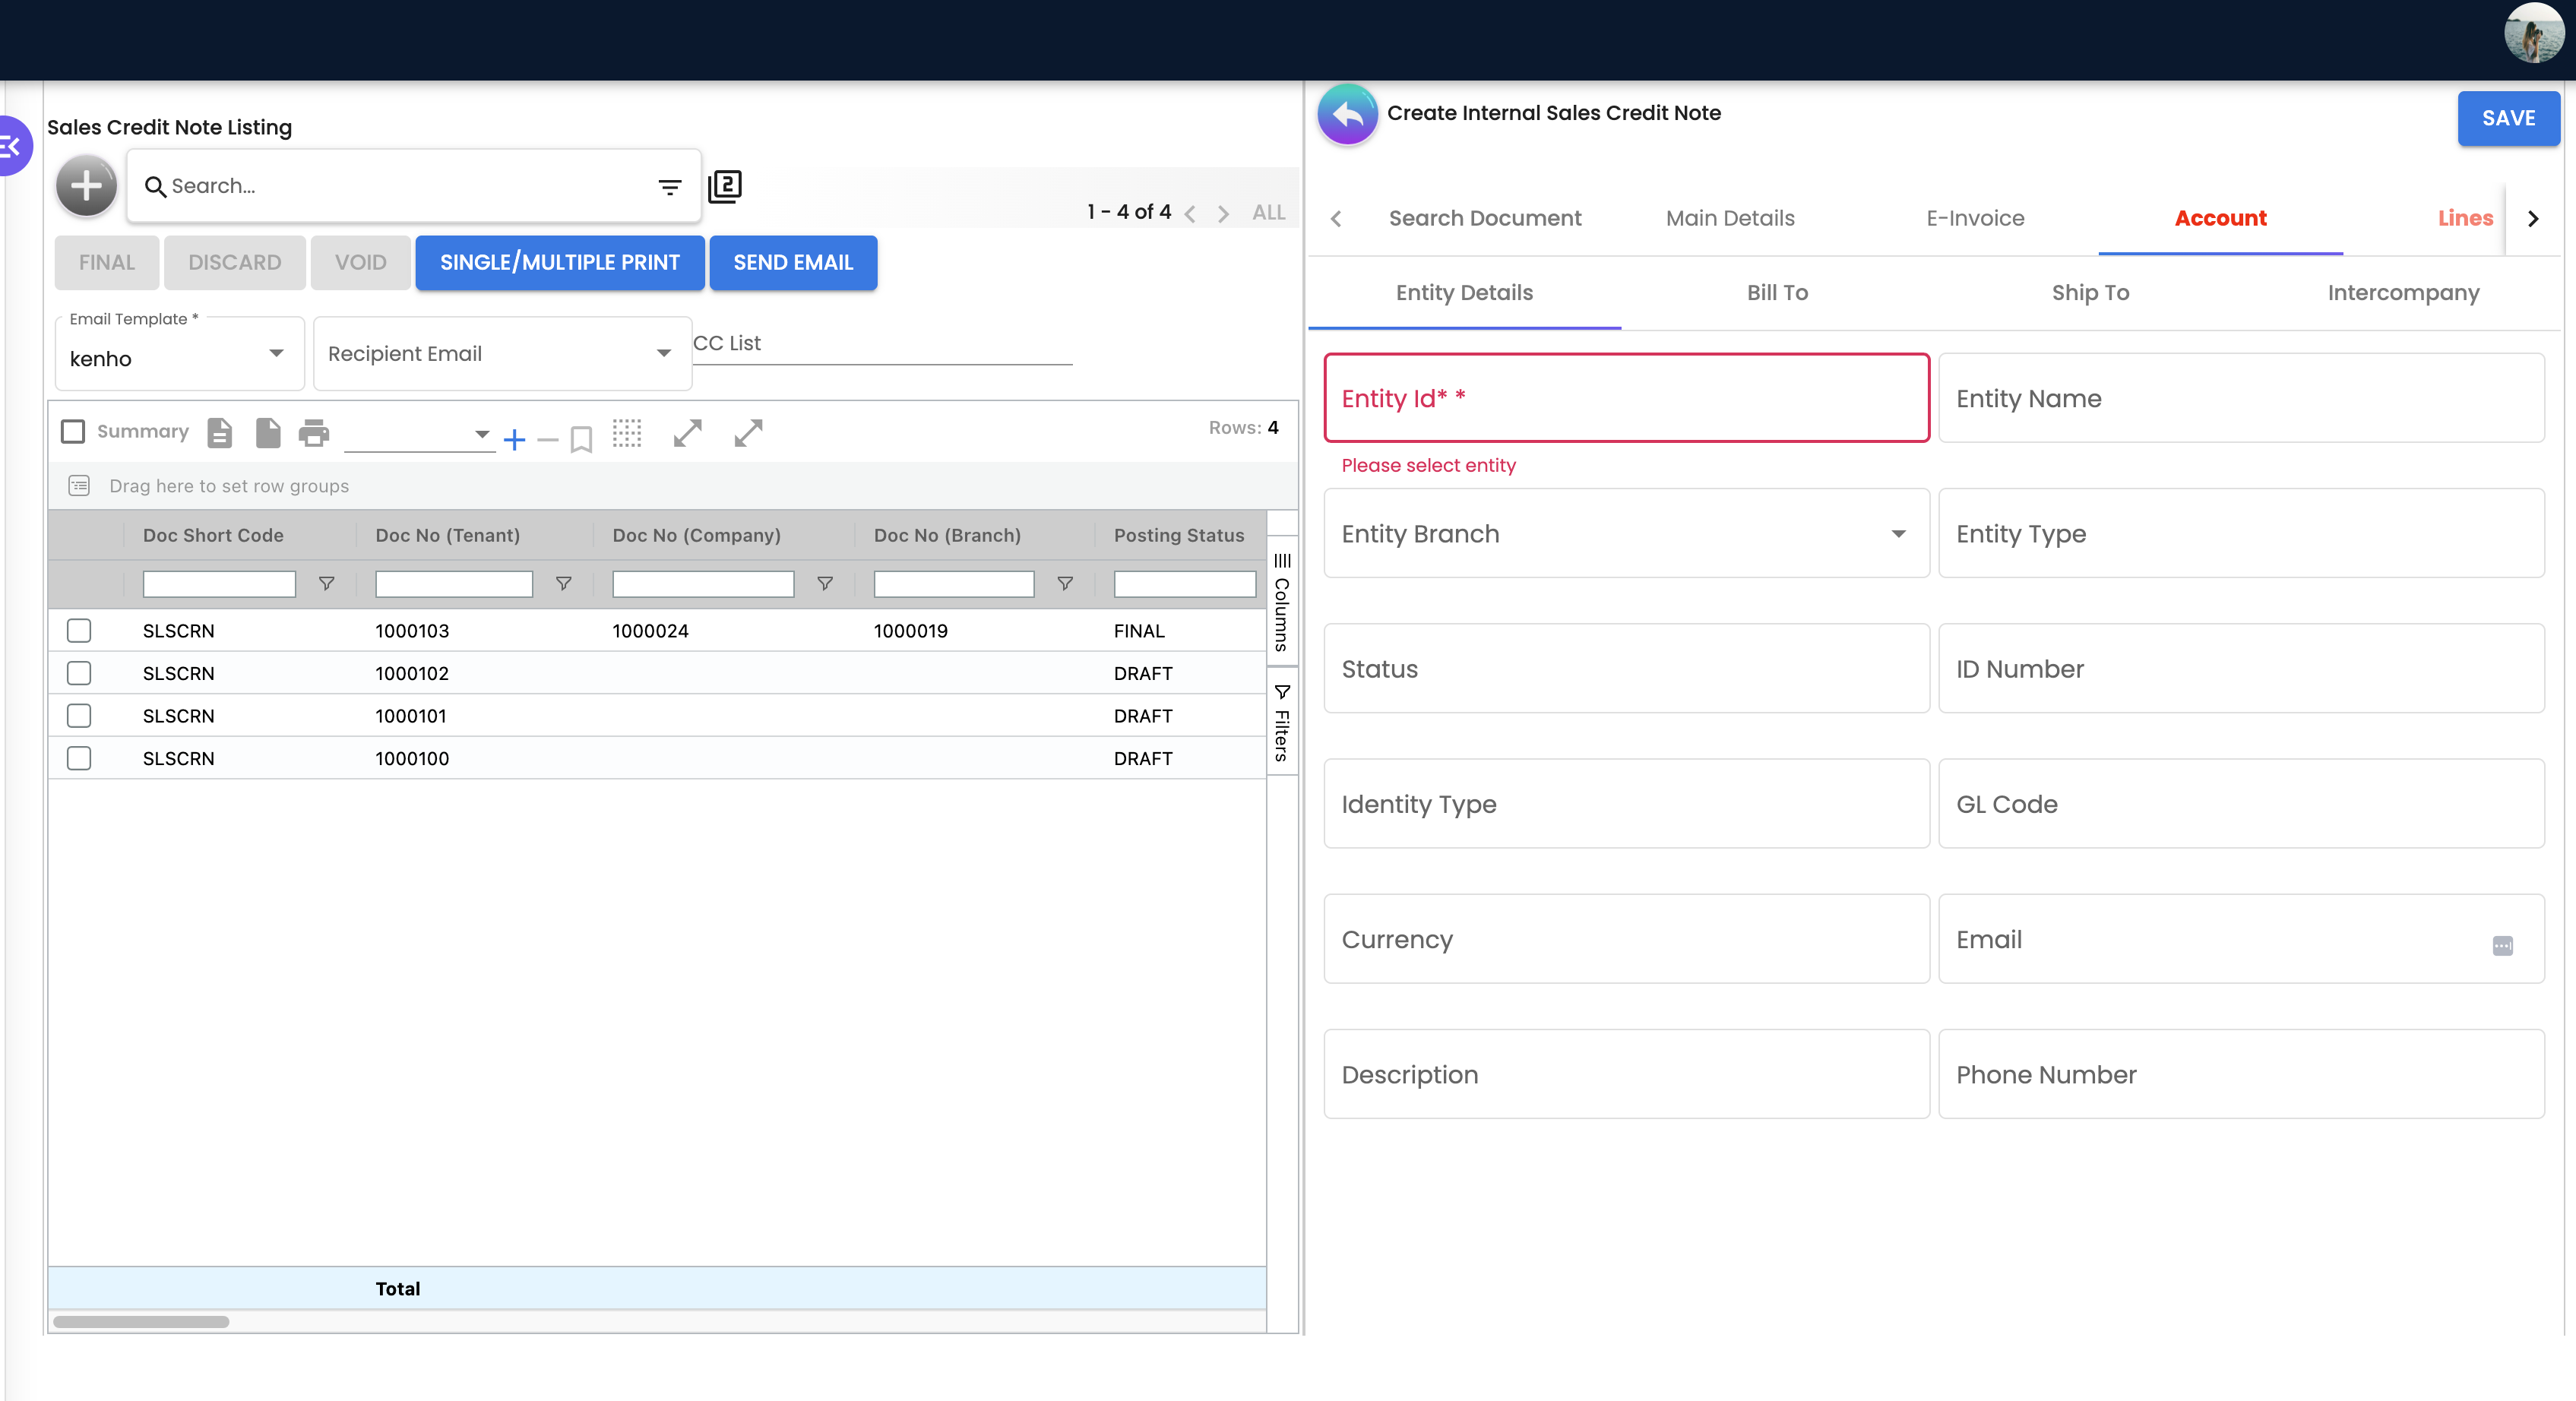Click the first document export icon
Viewport: 2576px width, 1401px height.
(220, 432)
